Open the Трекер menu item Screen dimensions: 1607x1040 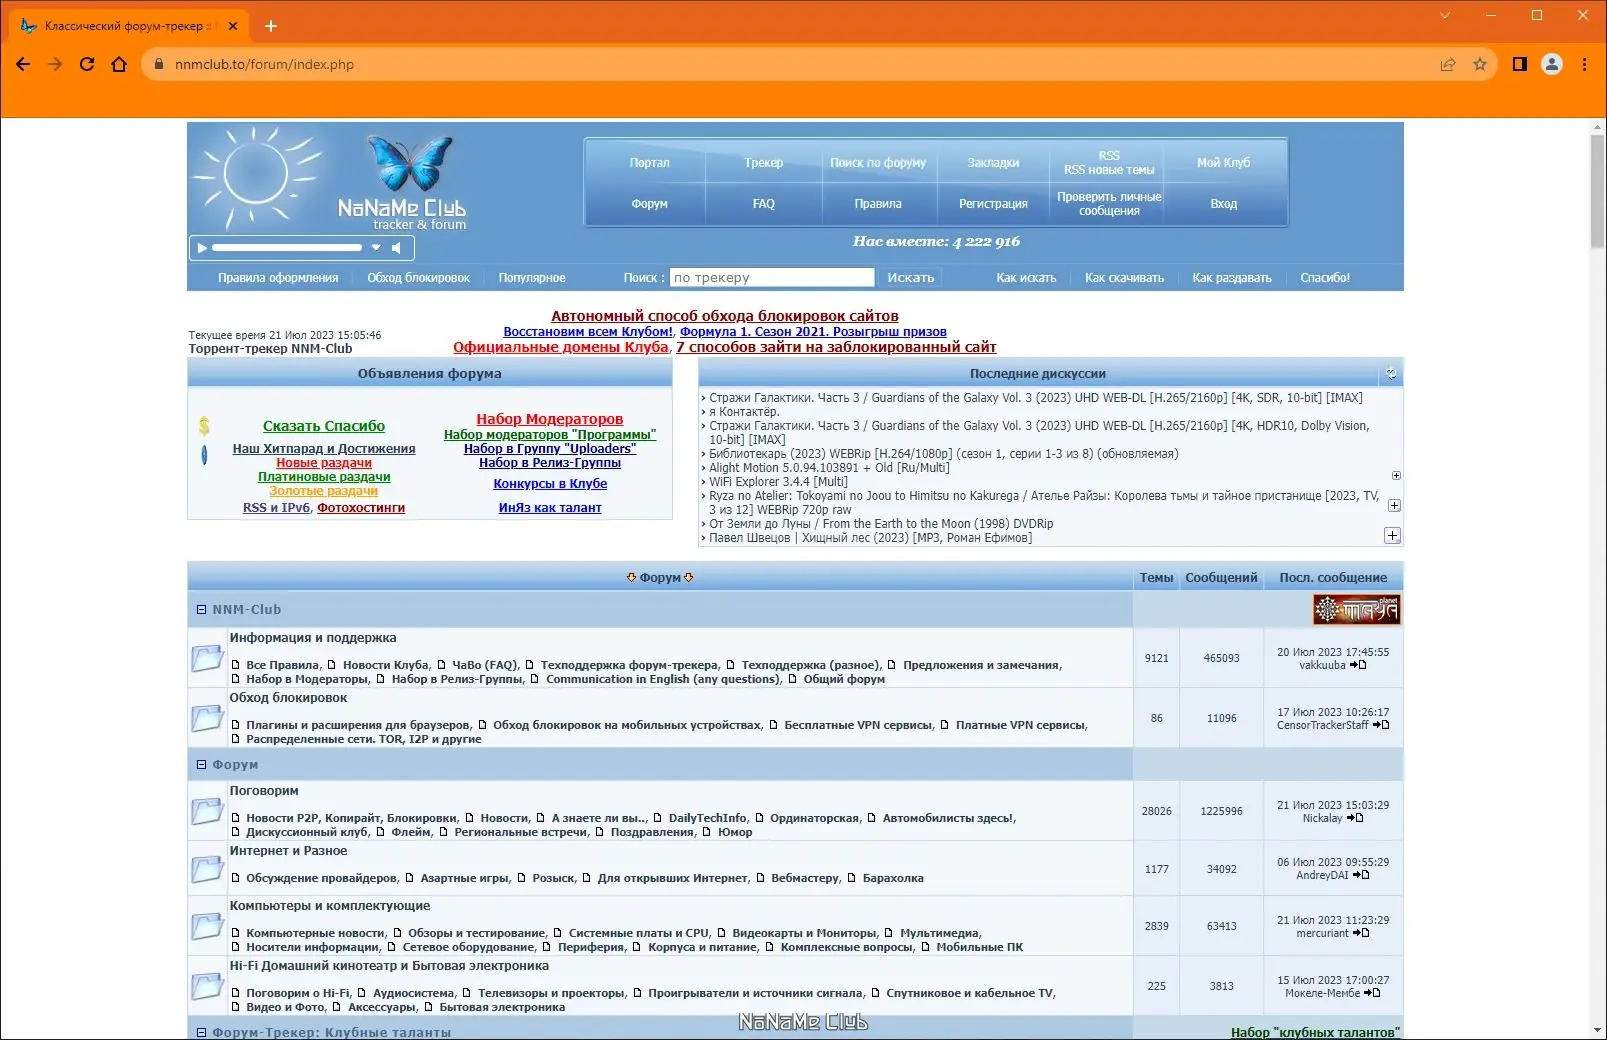(x=763, y=163)
